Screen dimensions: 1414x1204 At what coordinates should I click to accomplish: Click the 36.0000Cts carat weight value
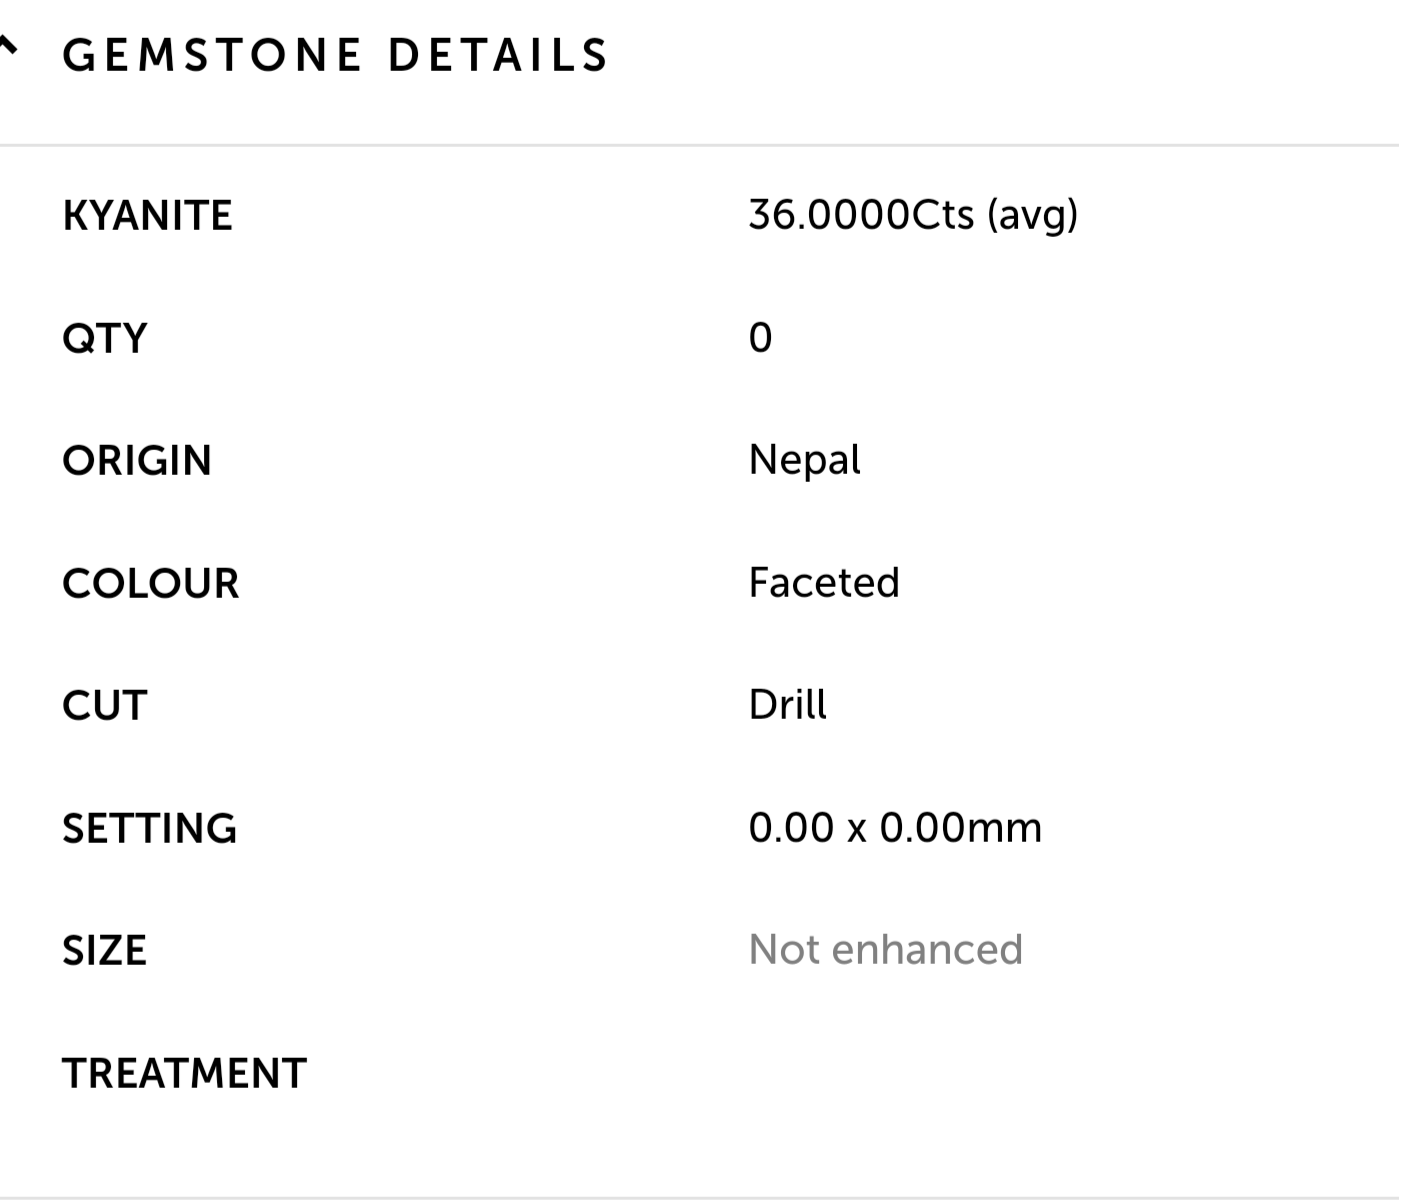pyautogui.click(x=861, y=215)
